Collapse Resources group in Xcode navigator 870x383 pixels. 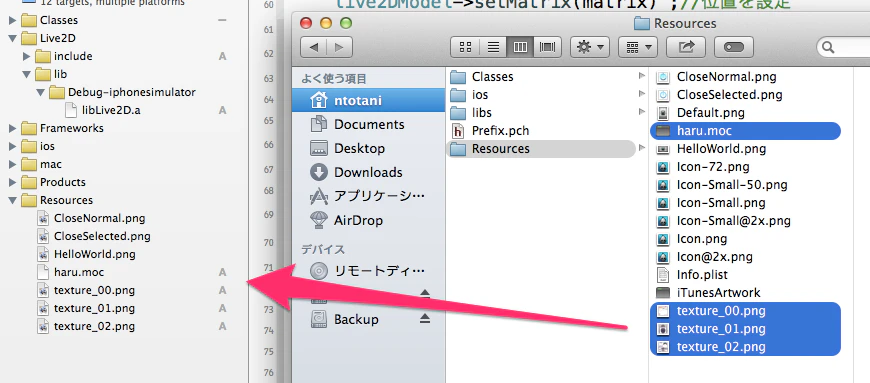point(12,200)
